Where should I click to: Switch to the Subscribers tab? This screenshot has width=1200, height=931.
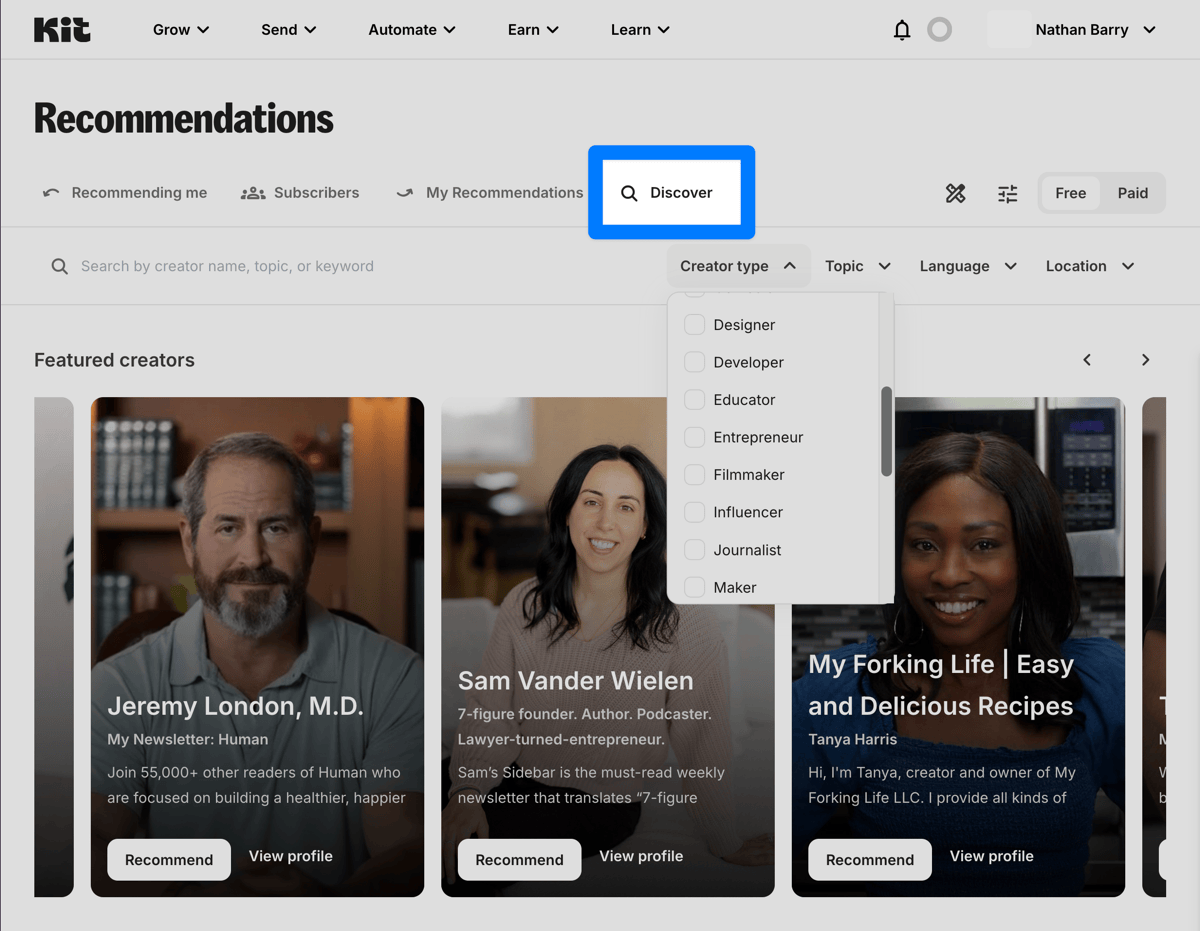click(x=300, y=193)
